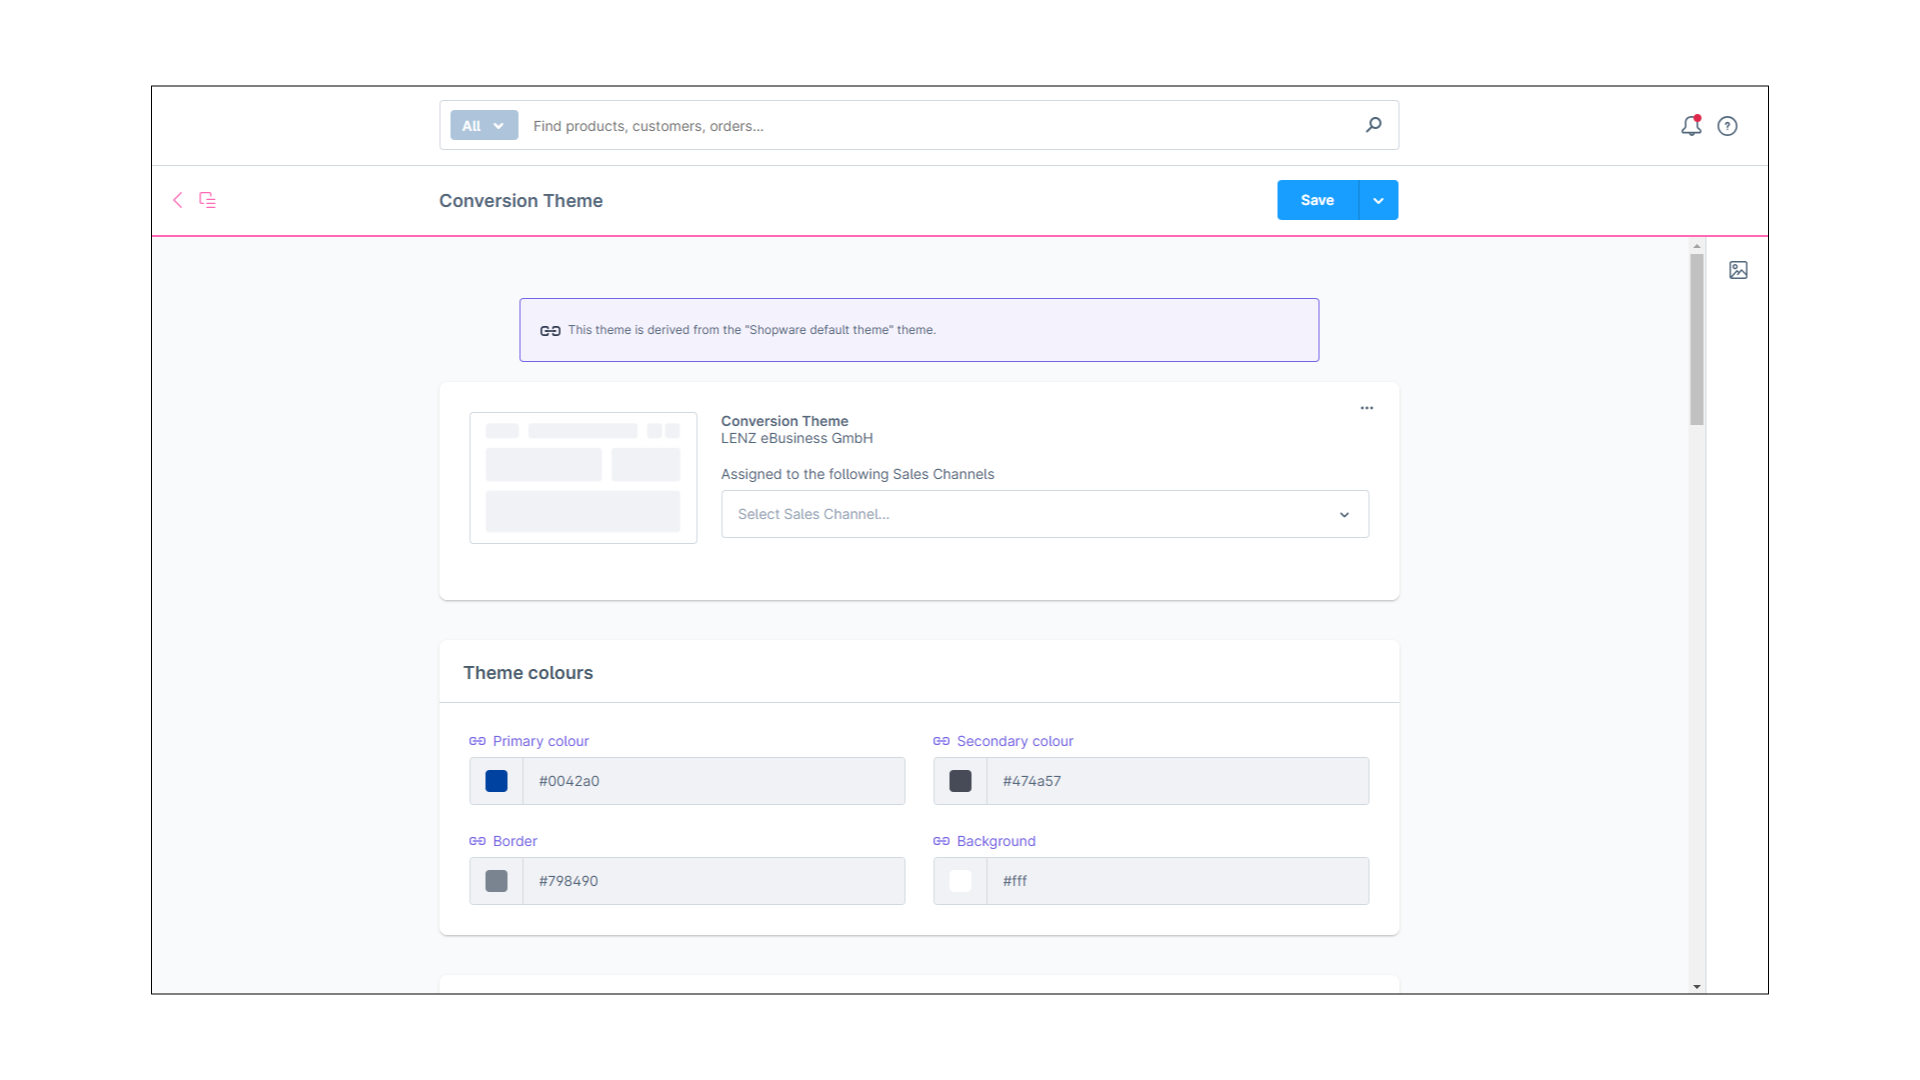Click the Background colour swatch

coord(960,881)
